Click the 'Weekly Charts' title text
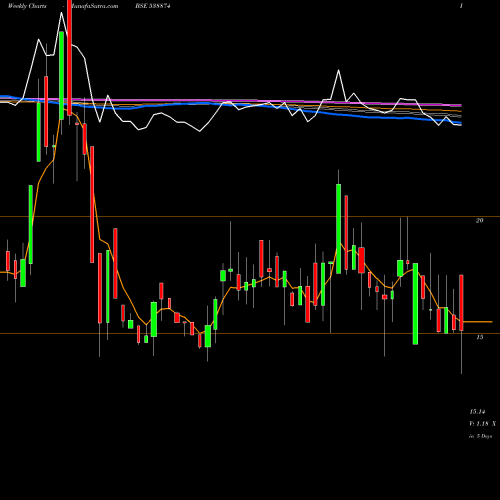500x500 pixels. [27, 6]
